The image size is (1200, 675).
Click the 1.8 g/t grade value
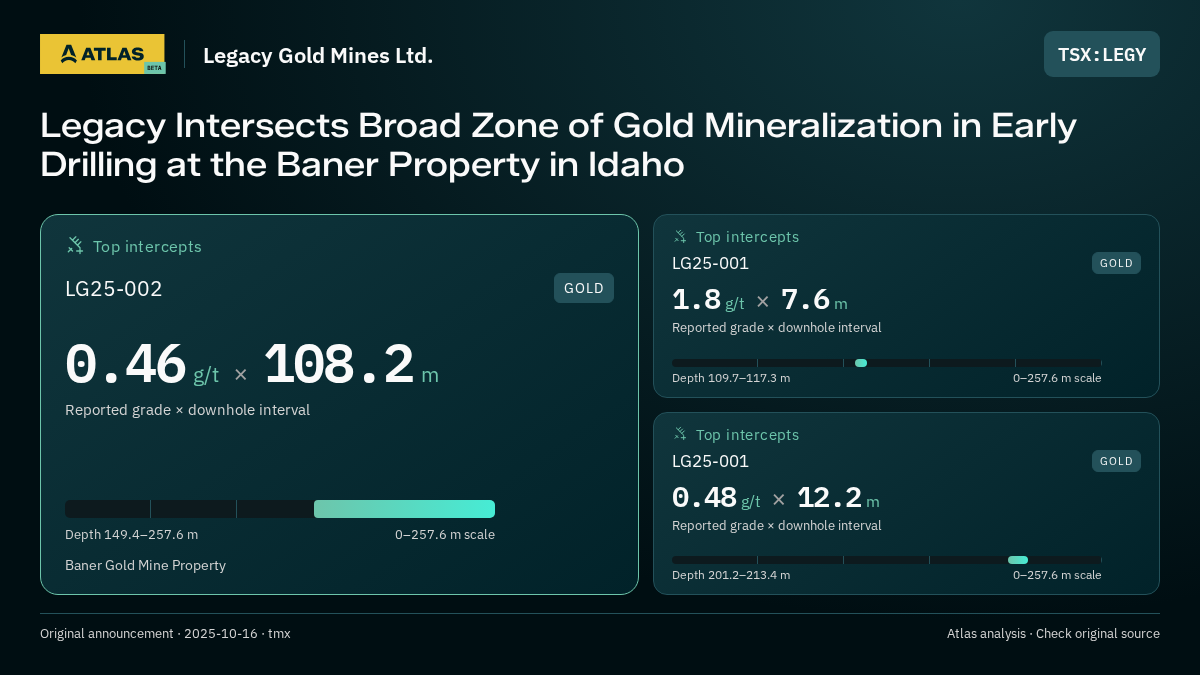tap(708, 300)
